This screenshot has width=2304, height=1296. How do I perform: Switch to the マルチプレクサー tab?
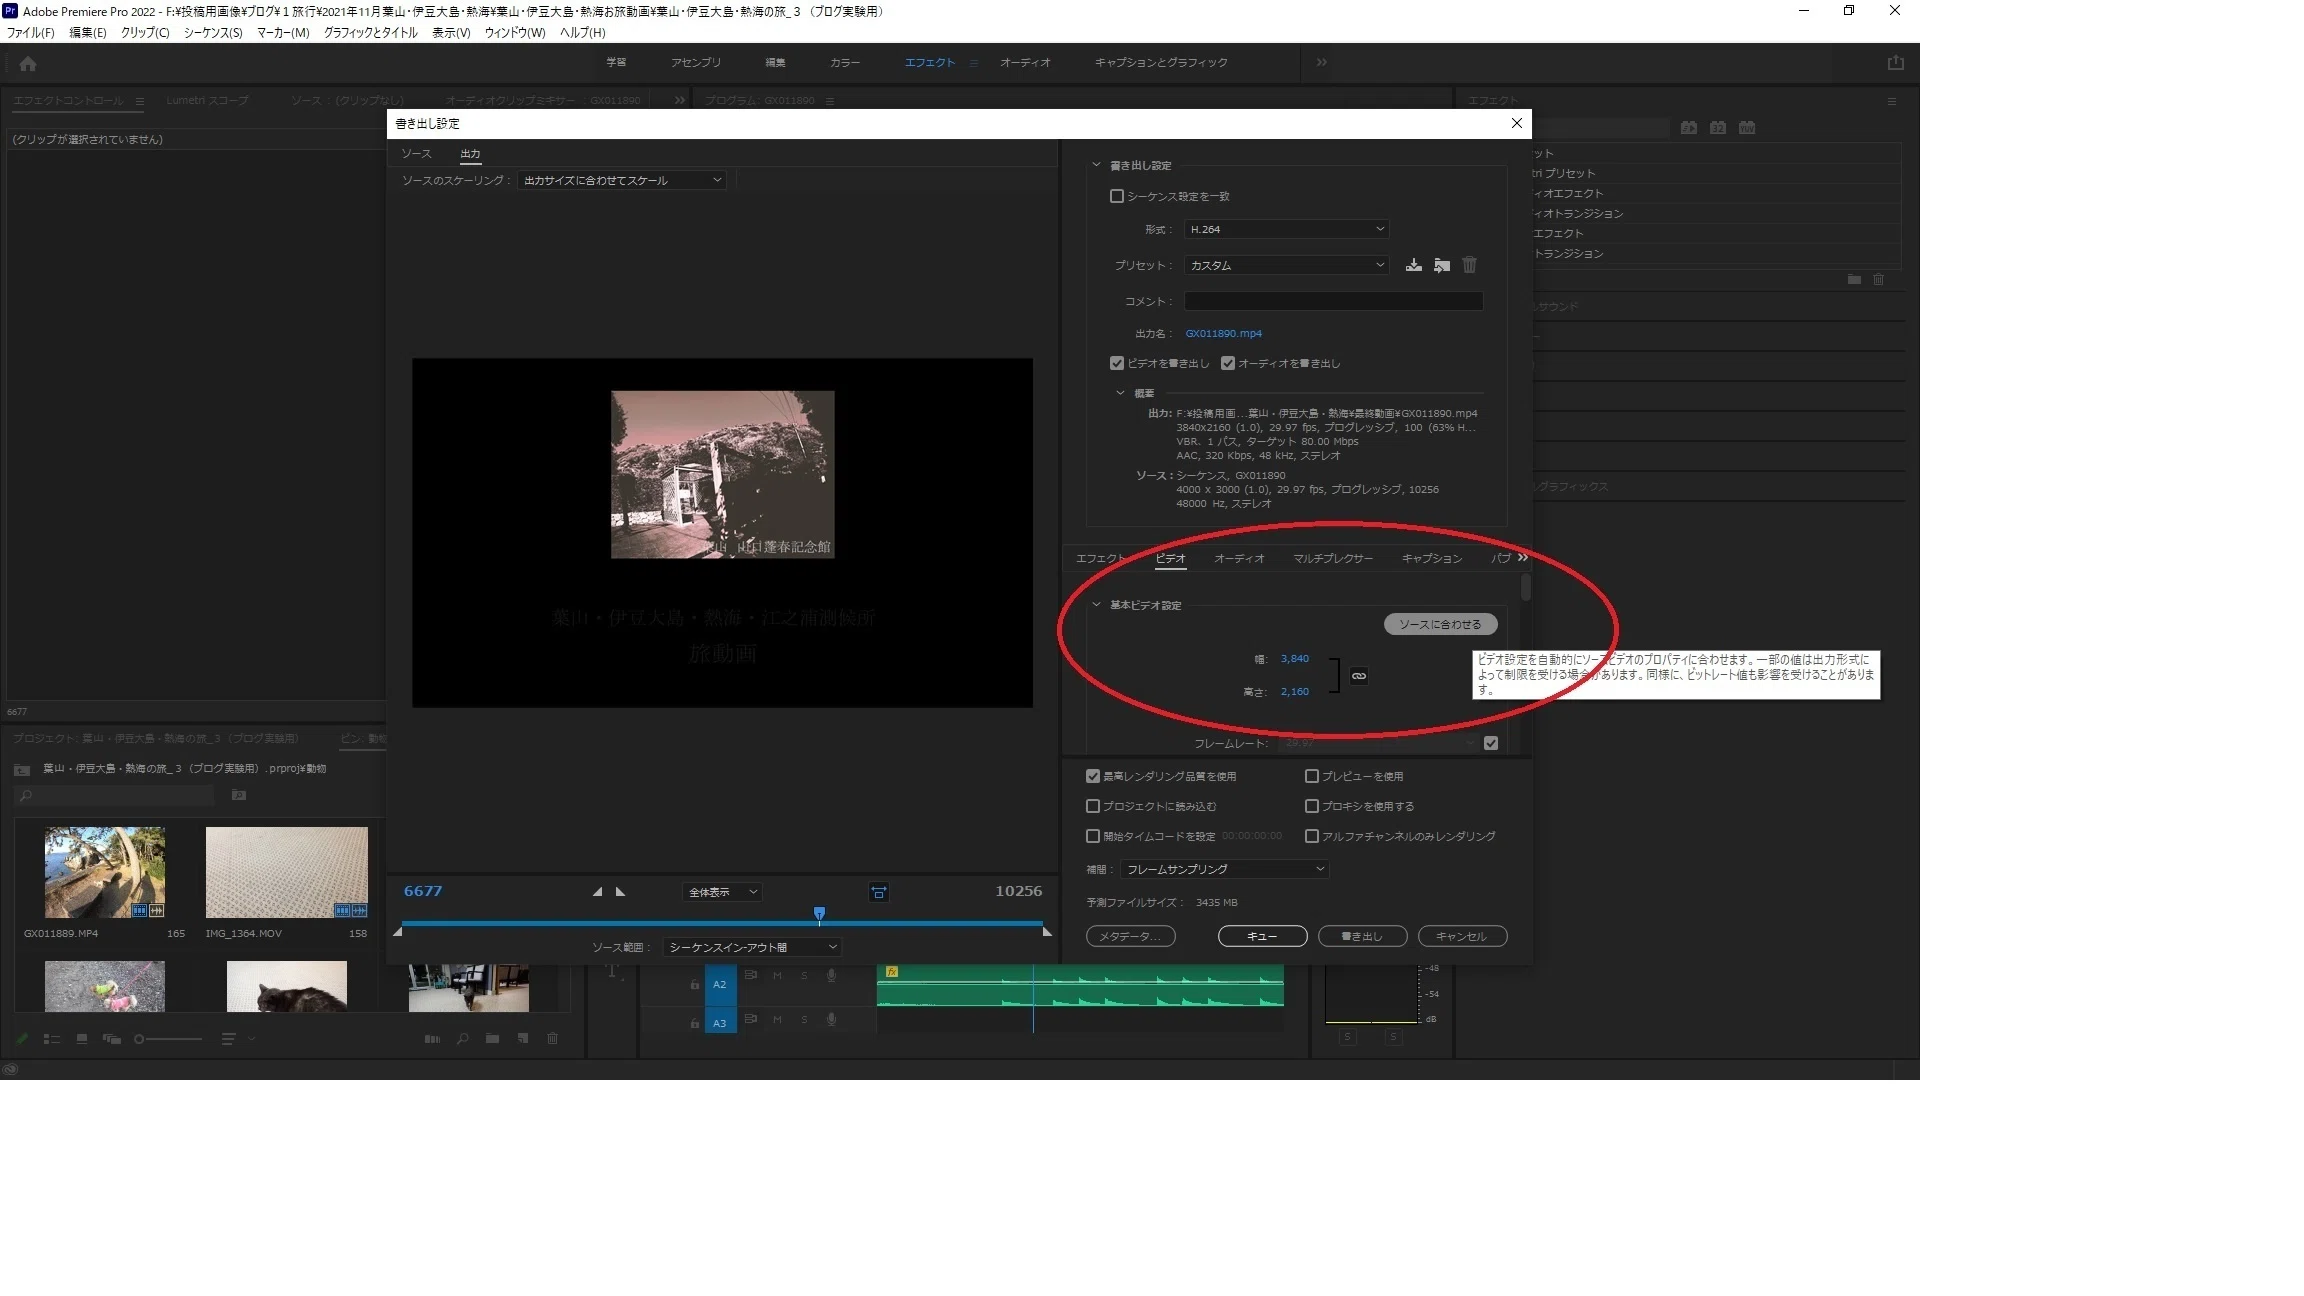click(1333, 558)
